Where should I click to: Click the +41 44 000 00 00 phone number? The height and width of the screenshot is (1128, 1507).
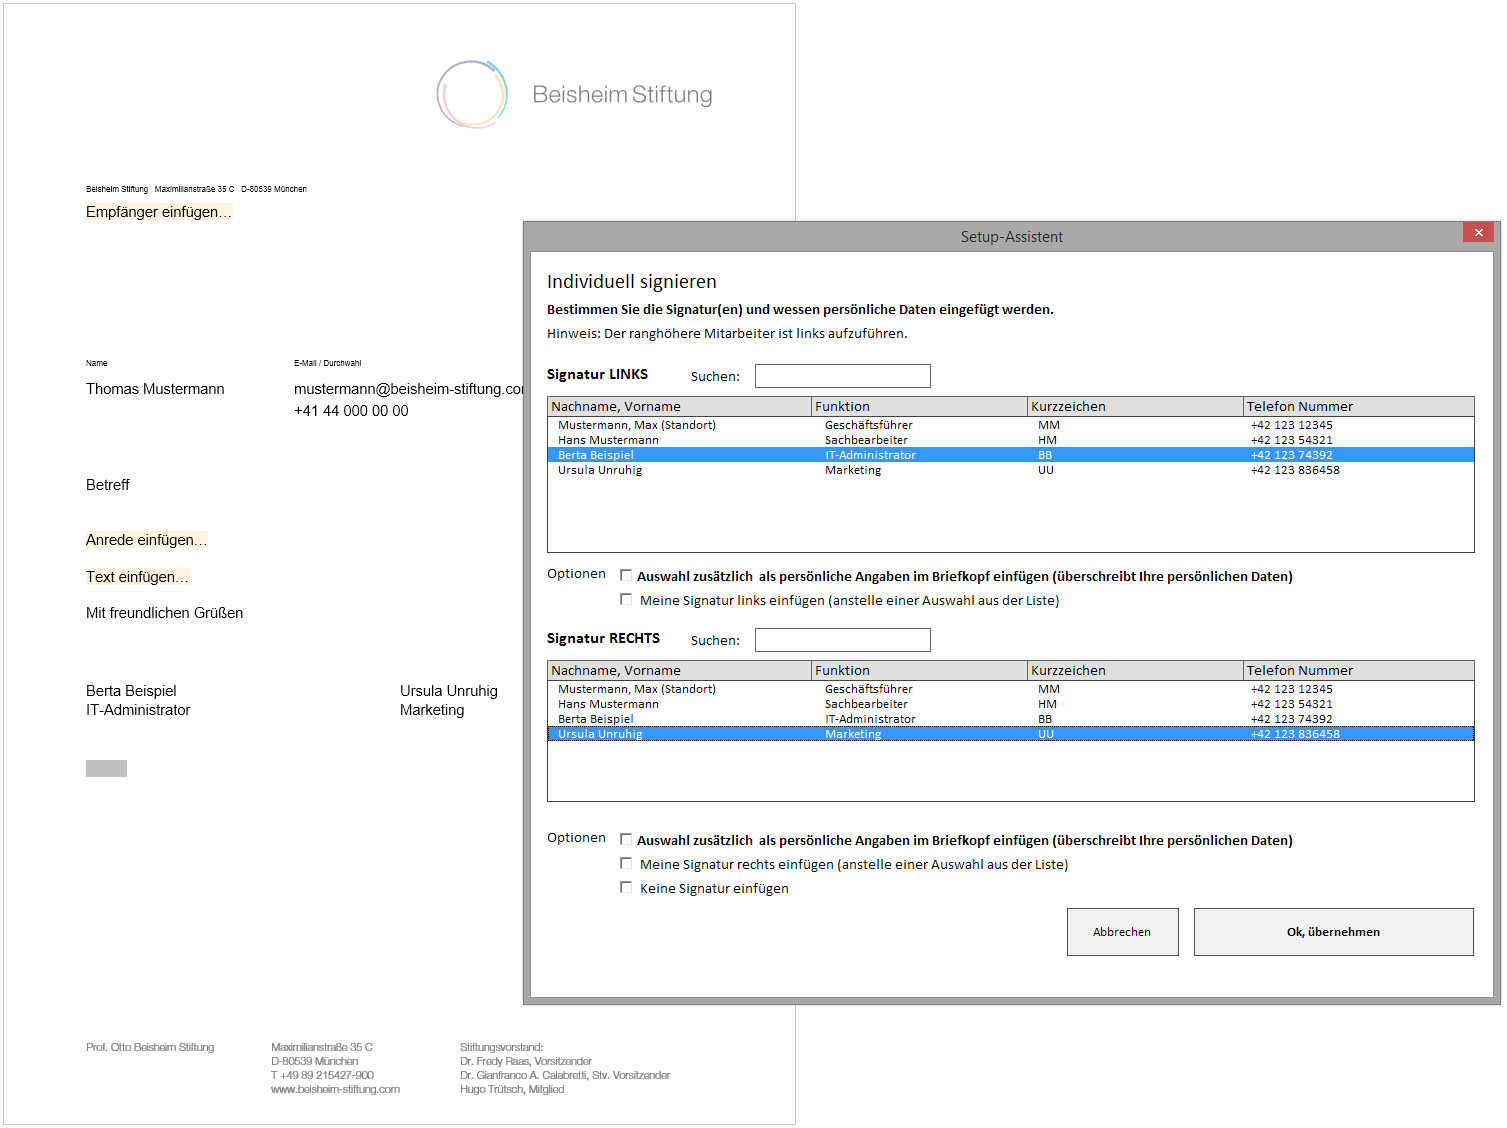point(351,411)
